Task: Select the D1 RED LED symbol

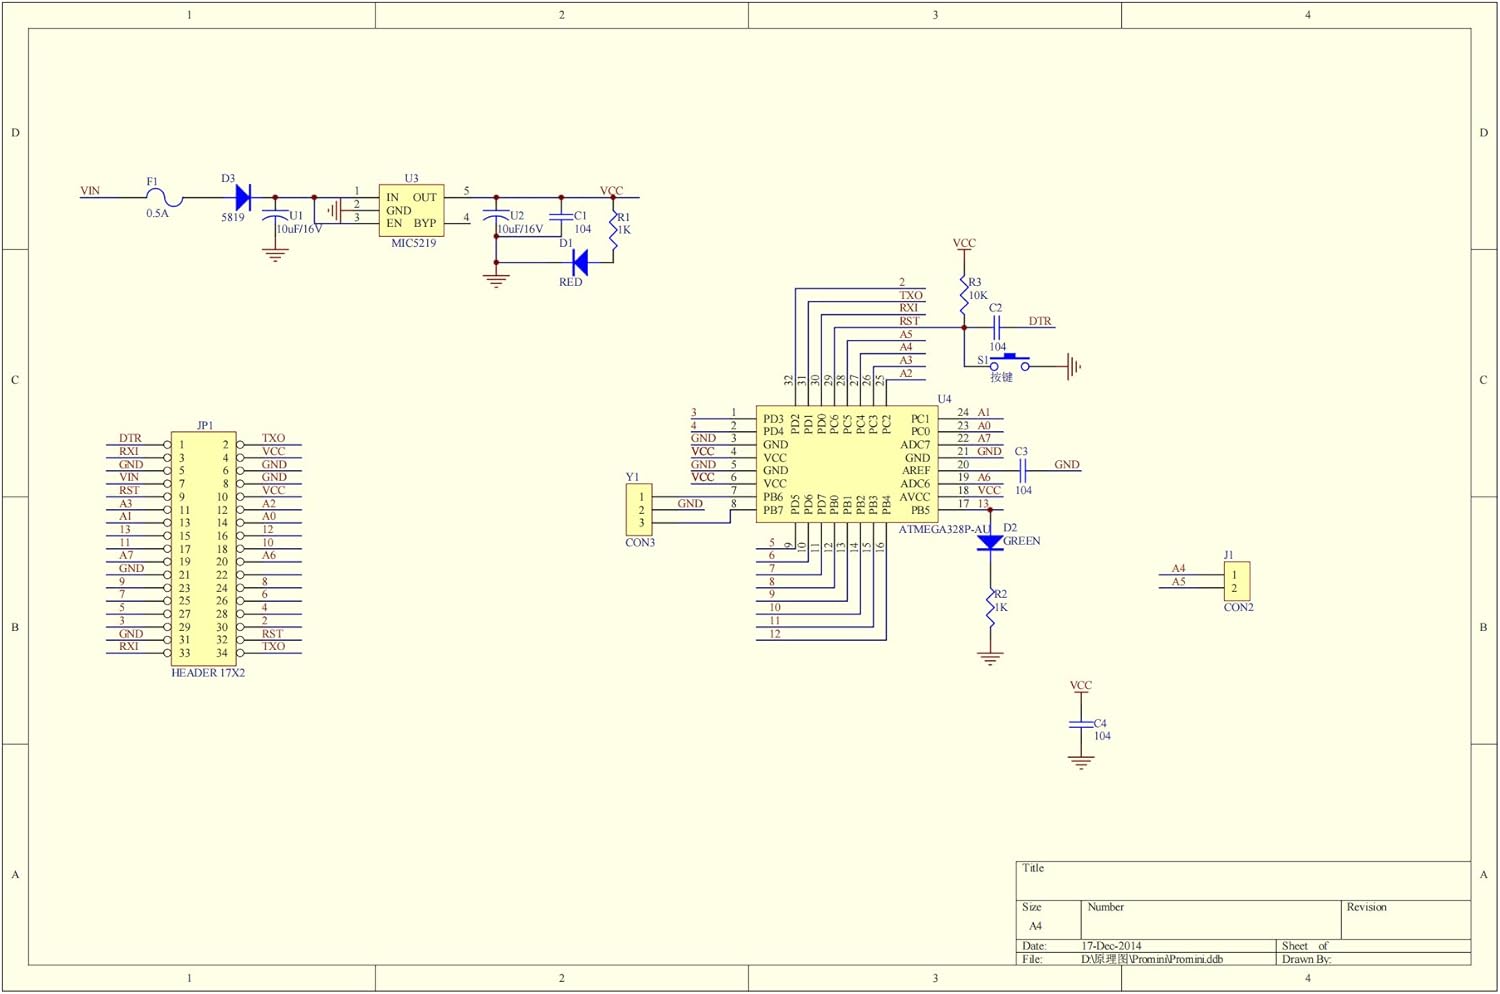Action: point(578,263)
